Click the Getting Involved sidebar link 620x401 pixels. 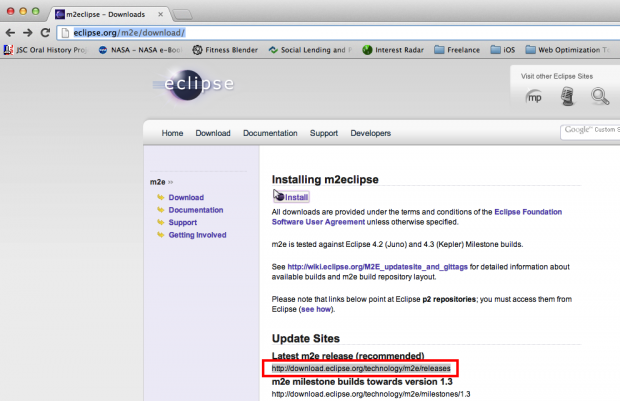pos(200,235)
